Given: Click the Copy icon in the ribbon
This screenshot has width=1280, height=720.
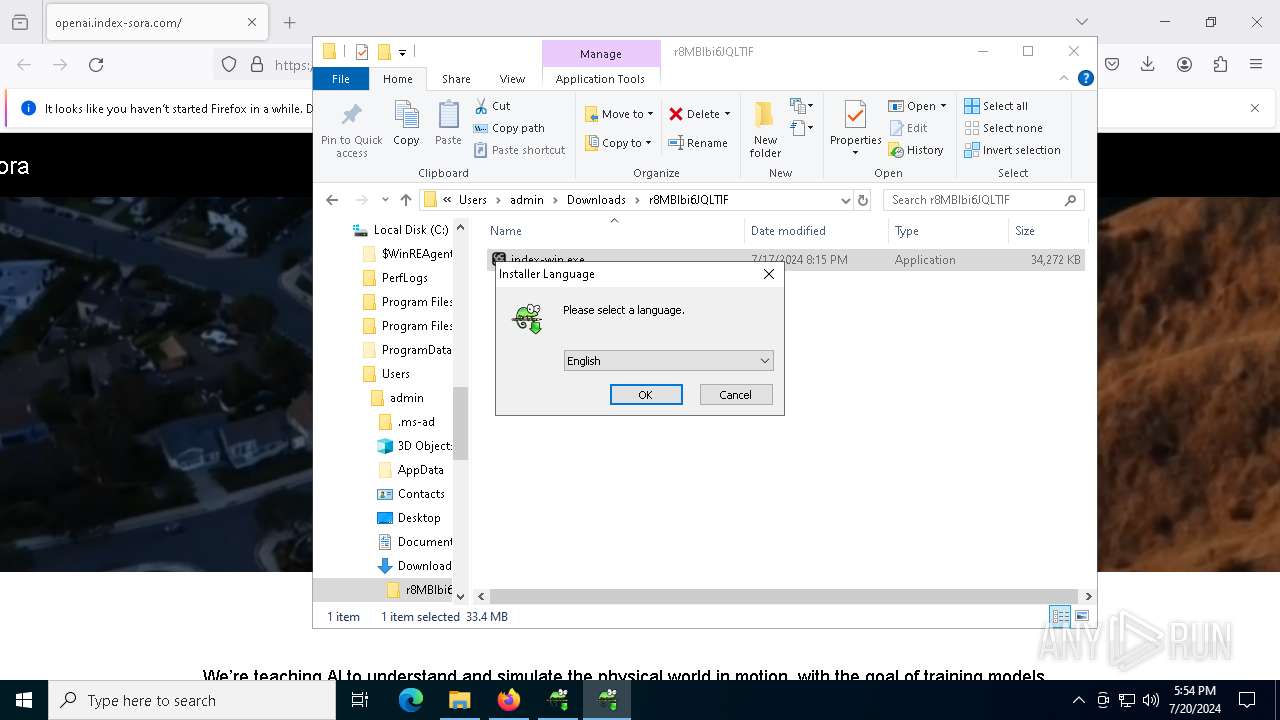Looking at the screenshot, I should 407,116.
